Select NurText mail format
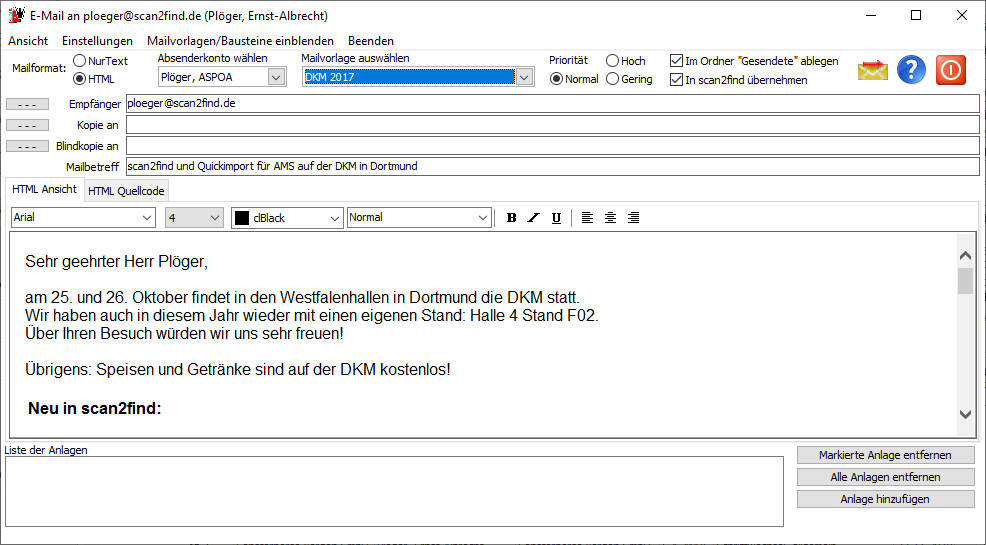Viewport: 986px width, 545px height. 80,61
